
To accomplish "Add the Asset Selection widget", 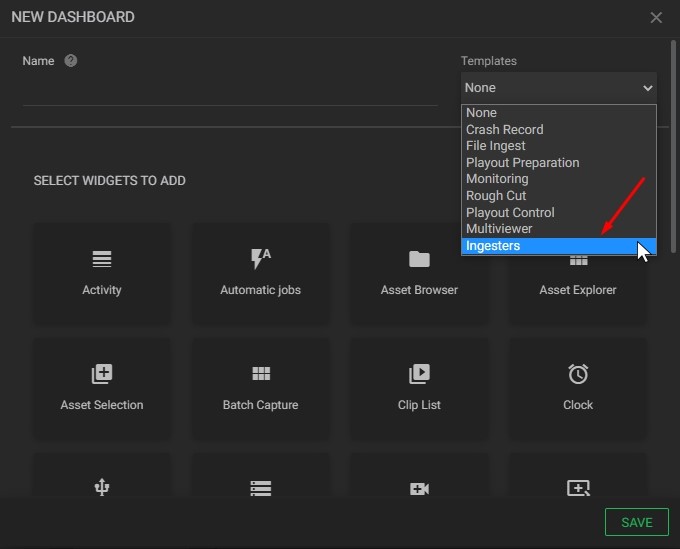I will [101, 388].
